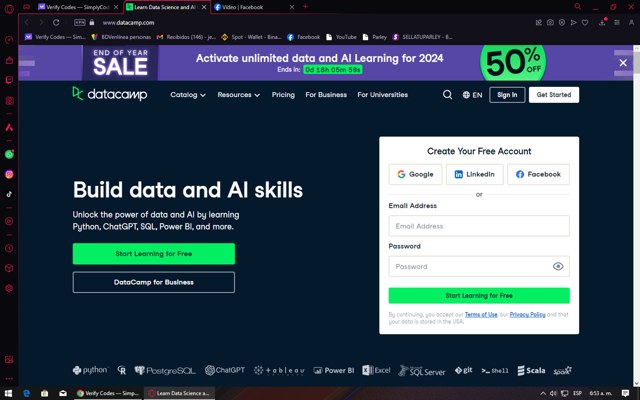Focus the Password field
This screenshot has width=640, height=400.
pos(479,267)
